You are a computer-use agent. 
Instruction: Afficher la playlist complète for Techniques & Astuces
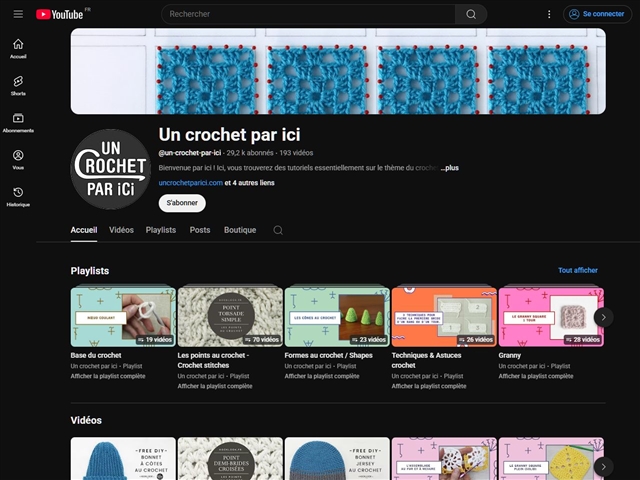pos(429,386)
